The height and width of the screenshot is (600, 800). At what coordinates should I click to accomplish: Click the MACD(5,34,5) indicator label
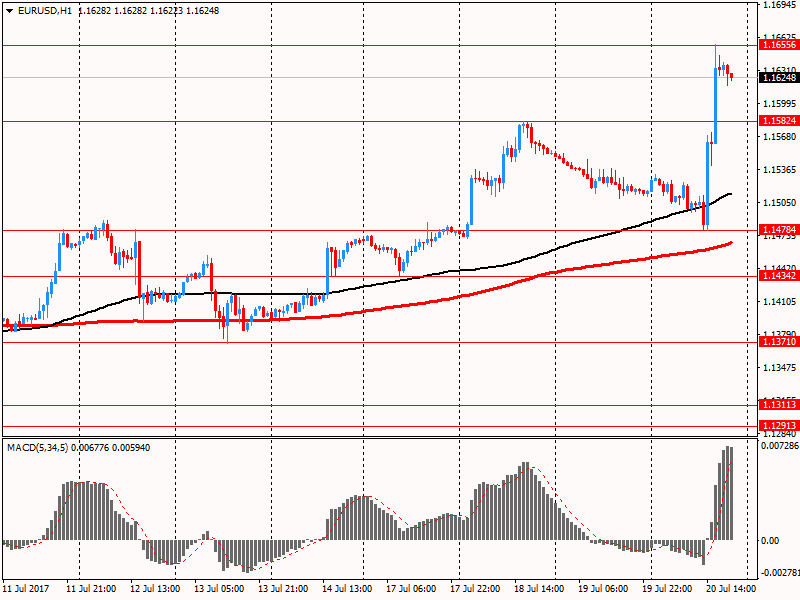[37, 448]
